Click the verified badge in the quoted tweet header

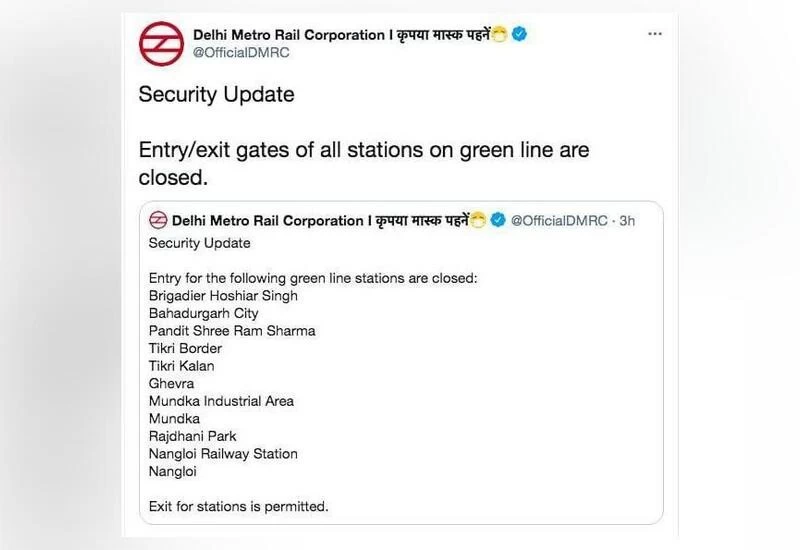497,220
